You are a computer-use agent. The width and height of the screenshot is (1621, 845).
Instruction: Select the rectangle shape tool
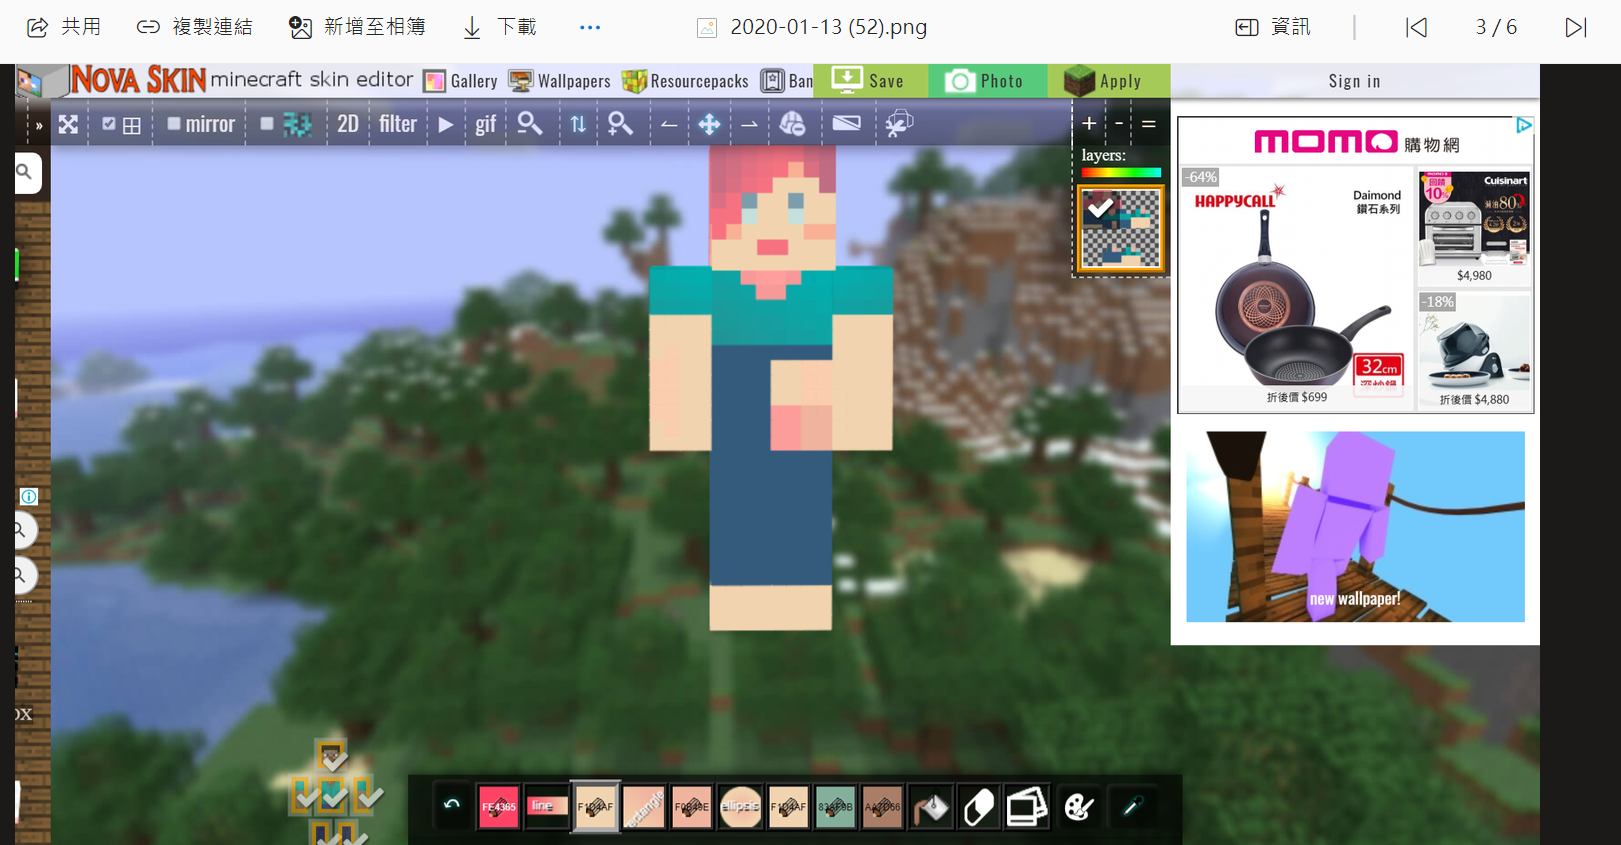[644, 807]
